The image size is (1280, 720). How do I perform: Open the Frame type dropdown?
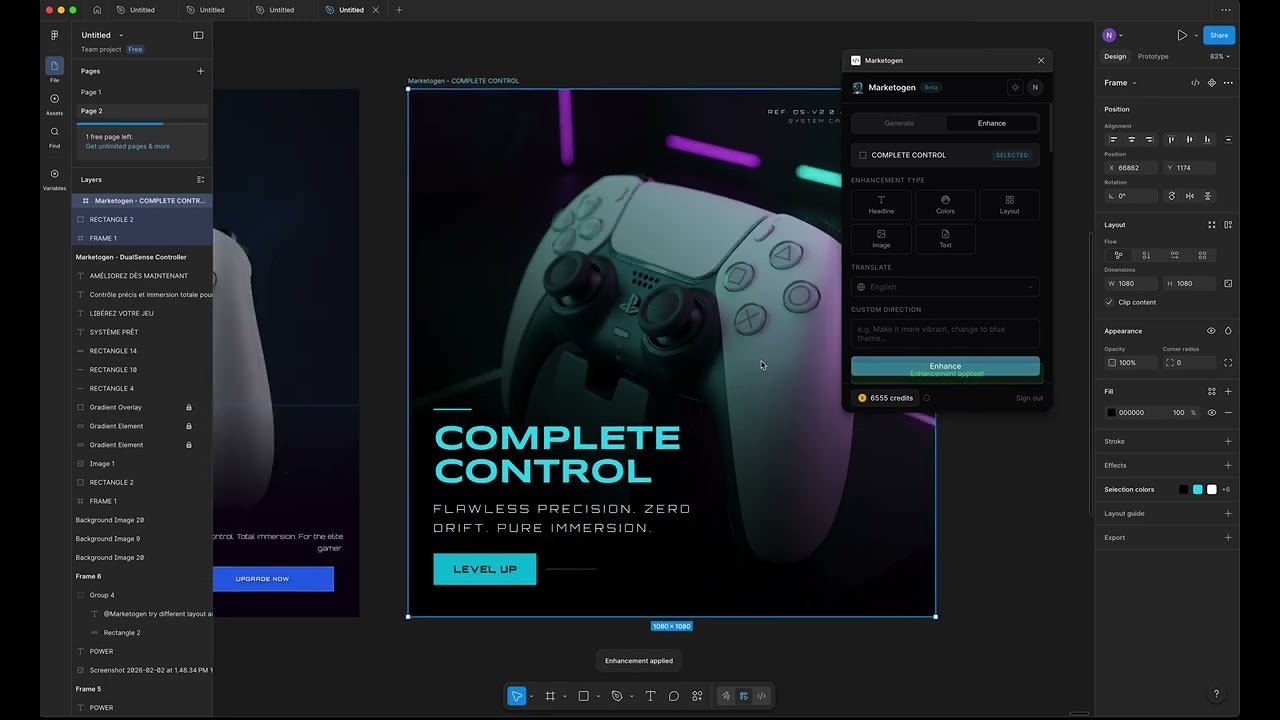pos(1120,83)
